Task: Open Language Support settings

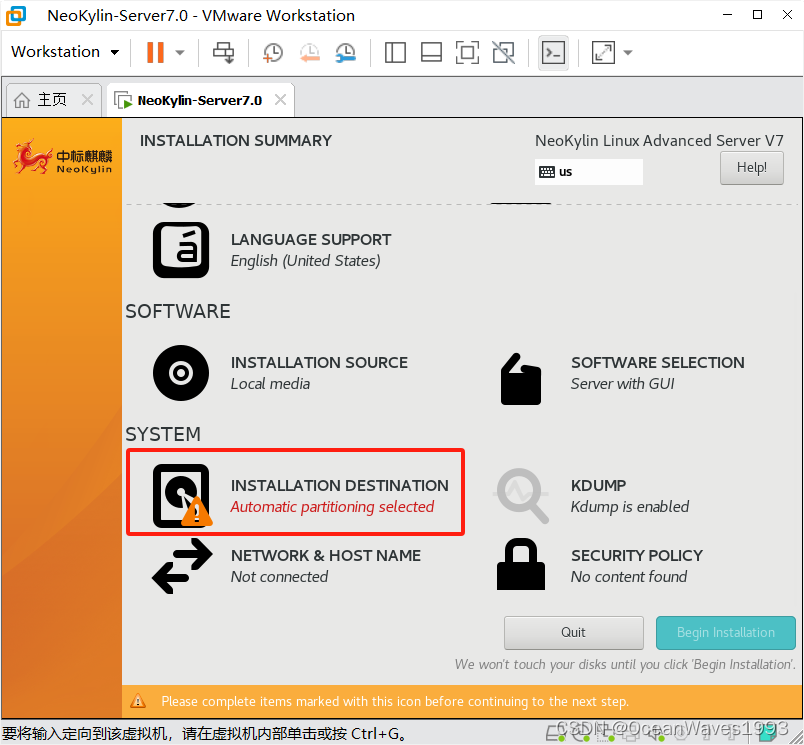Action: point(272,250)
